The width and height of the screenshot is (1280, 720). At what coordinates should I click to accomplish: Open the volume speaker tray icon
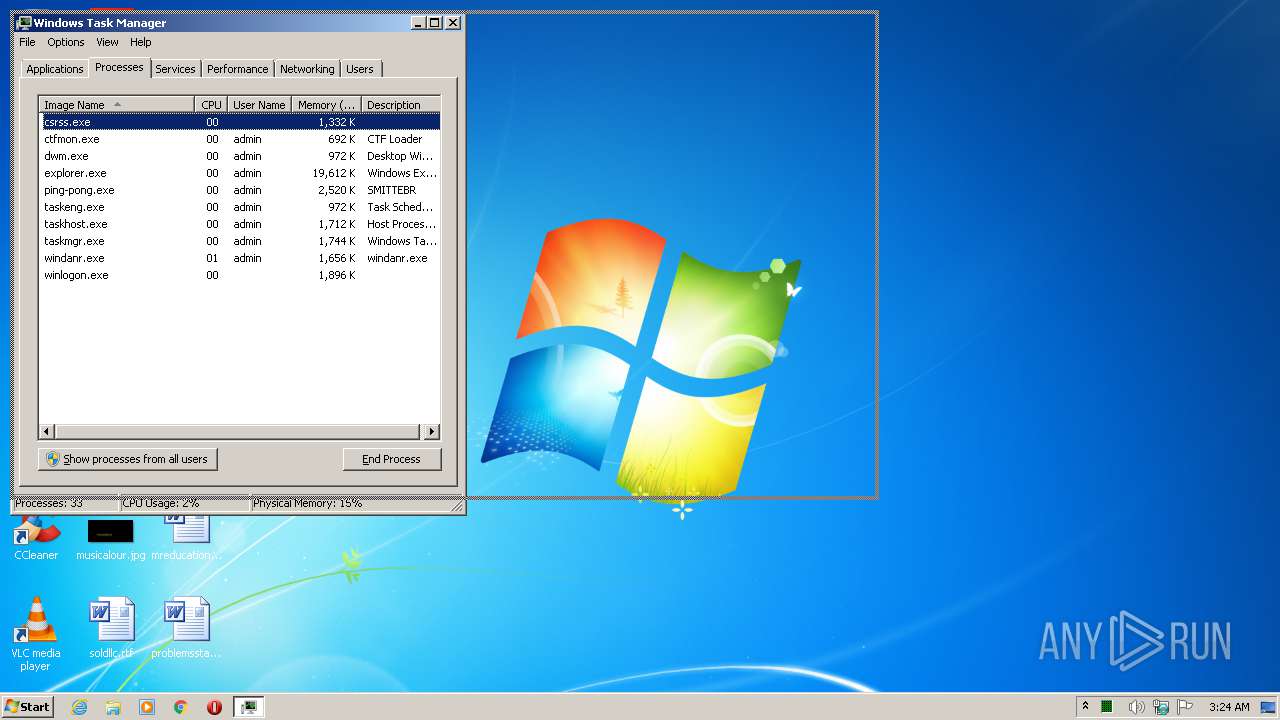[x=1136, y=707]
